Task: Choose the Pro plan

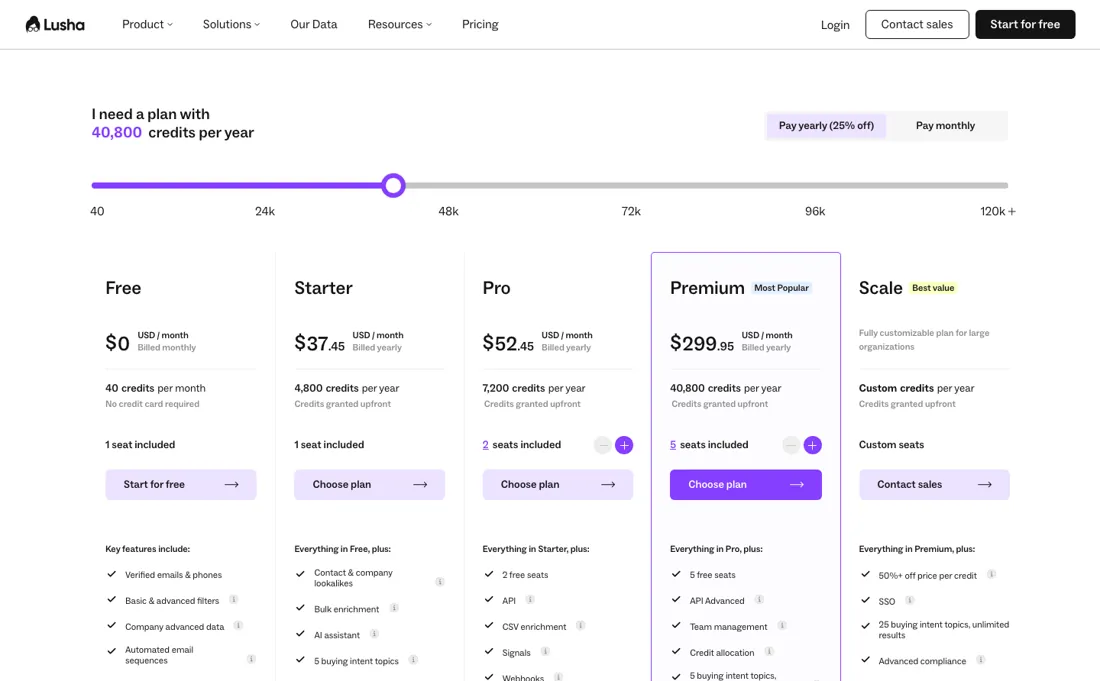Action: coord(558,485)
